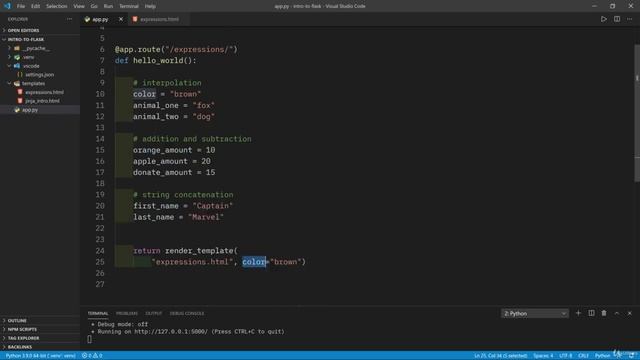Screen dimensions: 640x360
Task: Click line number 24 in the gutter
Action: tap(100, 251)
